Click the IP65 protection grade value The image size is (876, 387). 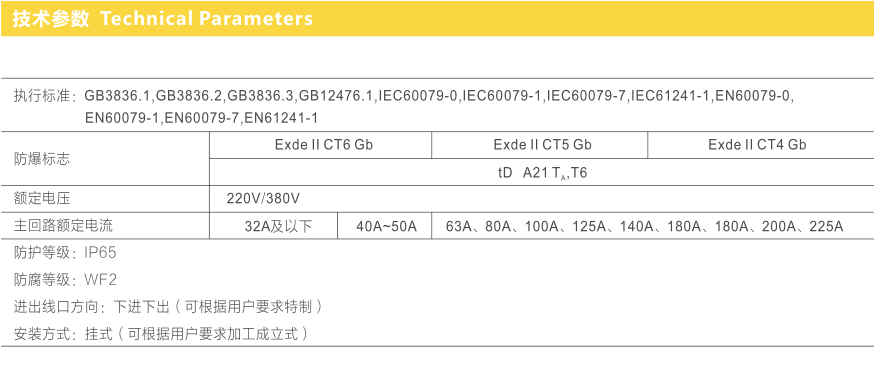[101, 253]
